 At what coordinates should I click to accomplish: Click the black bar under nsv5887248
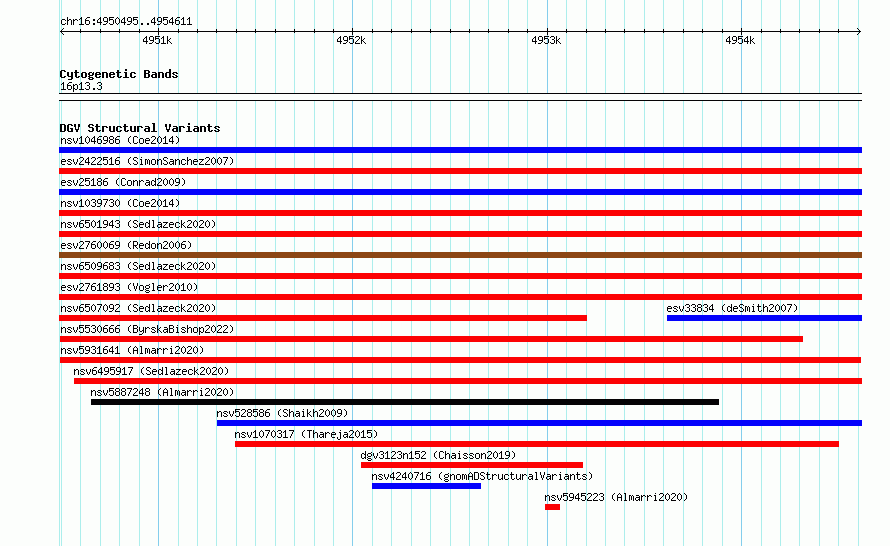pyautogui.click(x=405, y=402)
